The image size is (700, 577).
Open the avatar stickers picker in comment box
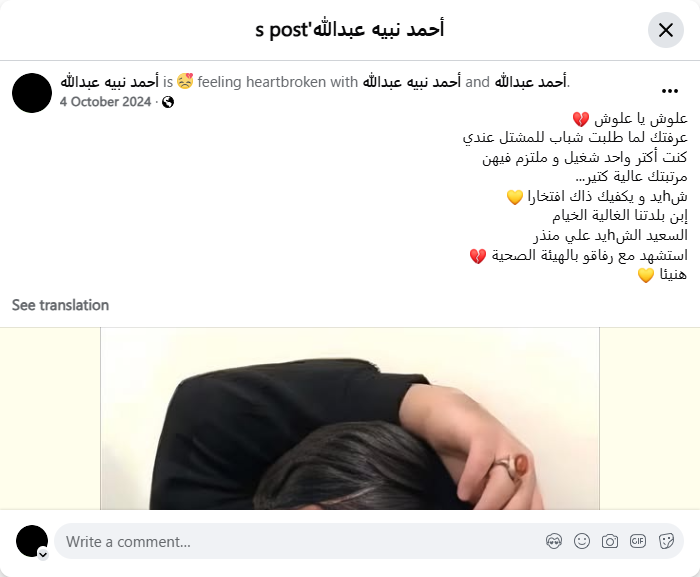click(x=554, y=541)
